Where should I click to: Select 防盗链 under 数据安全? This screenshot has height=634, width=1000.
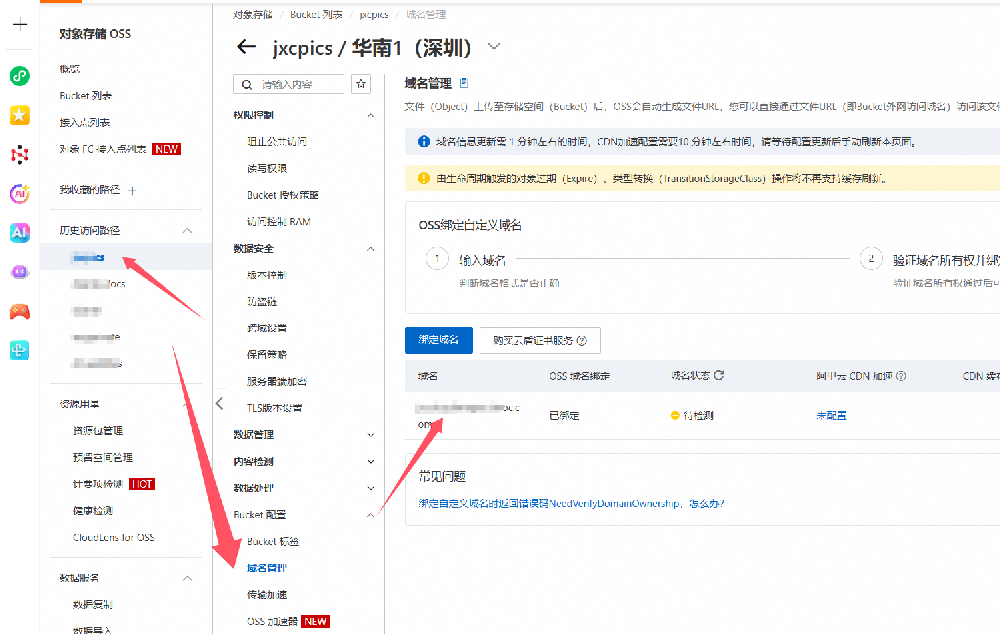(x=261, y=302)
